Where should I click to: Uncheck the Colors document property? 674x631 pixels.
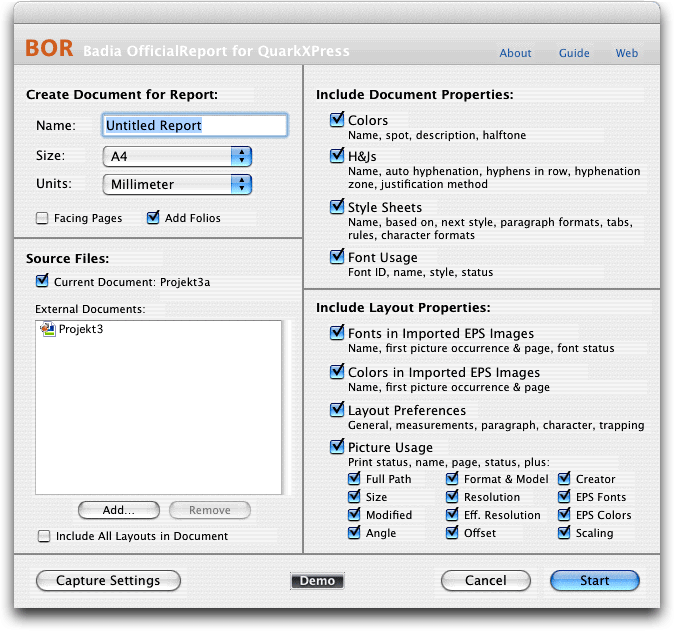coord(337,119)
